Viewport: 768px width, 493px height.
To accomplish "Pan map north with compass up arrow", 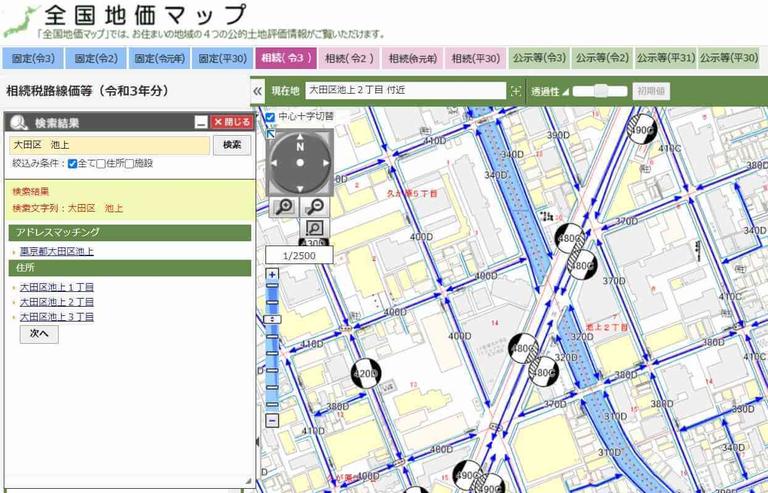I will tap(300, 137).
